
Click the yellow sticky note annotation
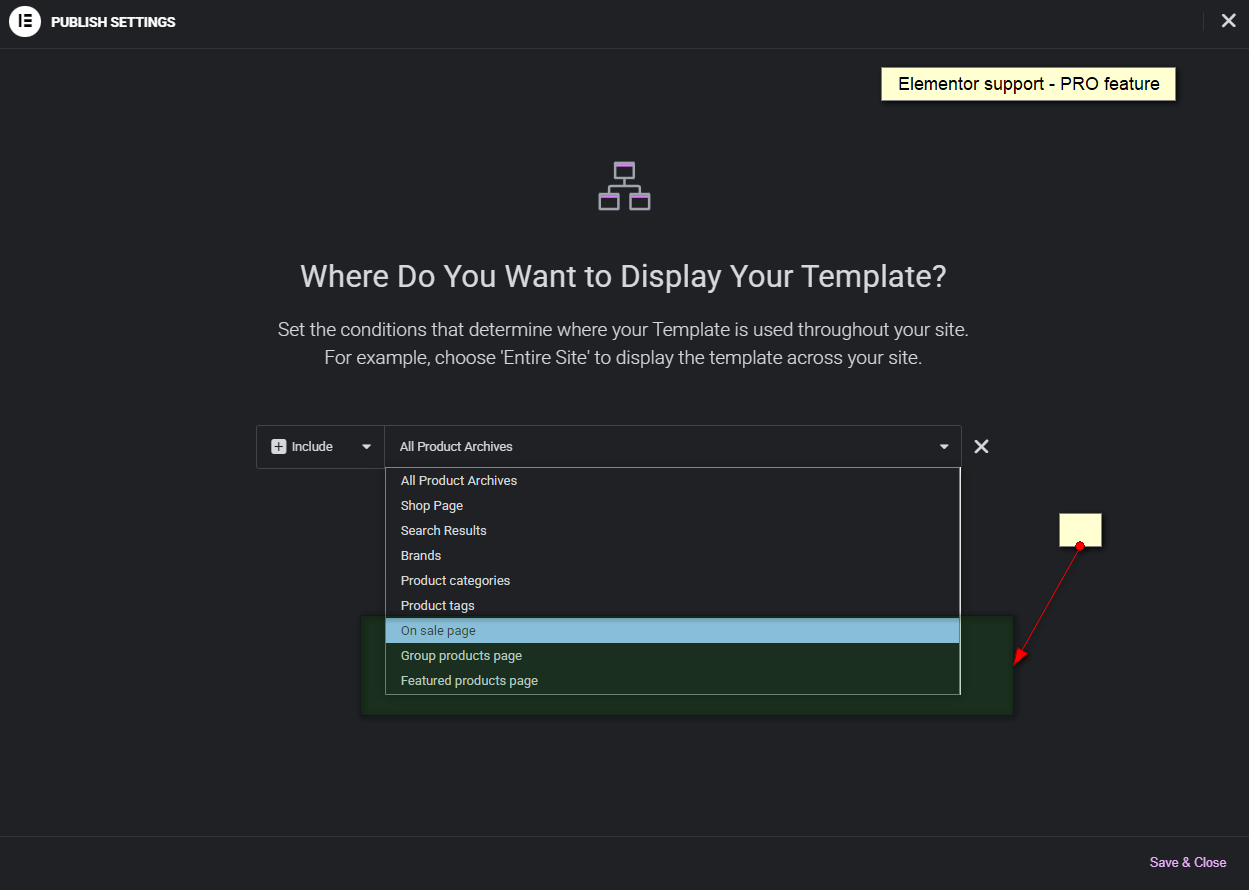[1080, 529]
